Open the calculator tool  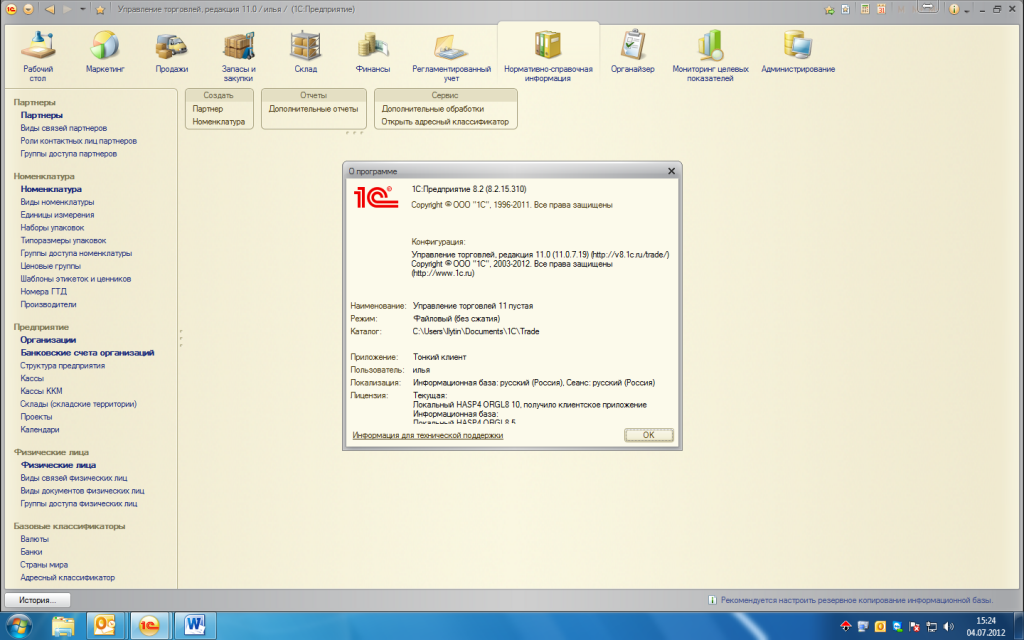865,9
